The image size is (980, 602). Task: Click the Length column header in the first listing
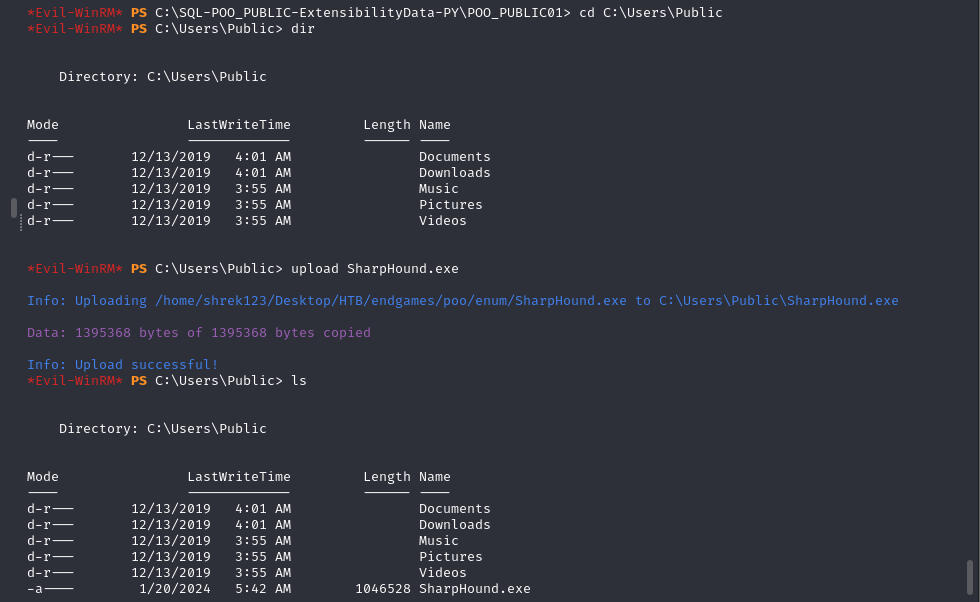click(386, 124)
